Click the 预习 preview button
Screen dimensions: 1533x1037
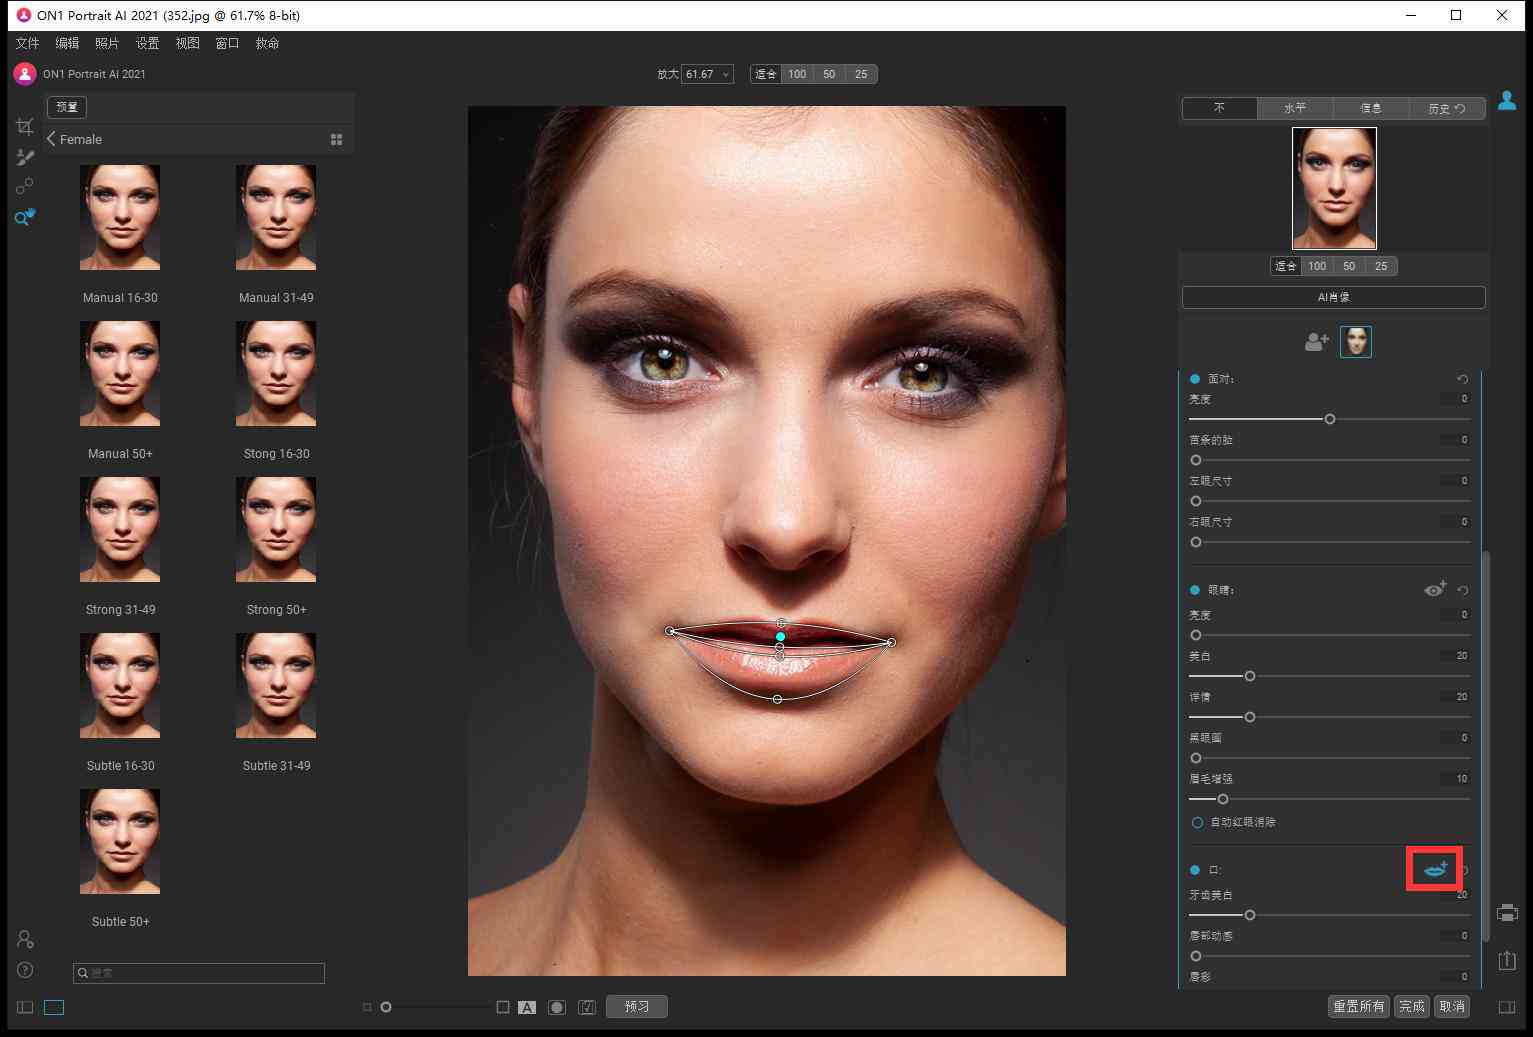(x=637, y=1007)
